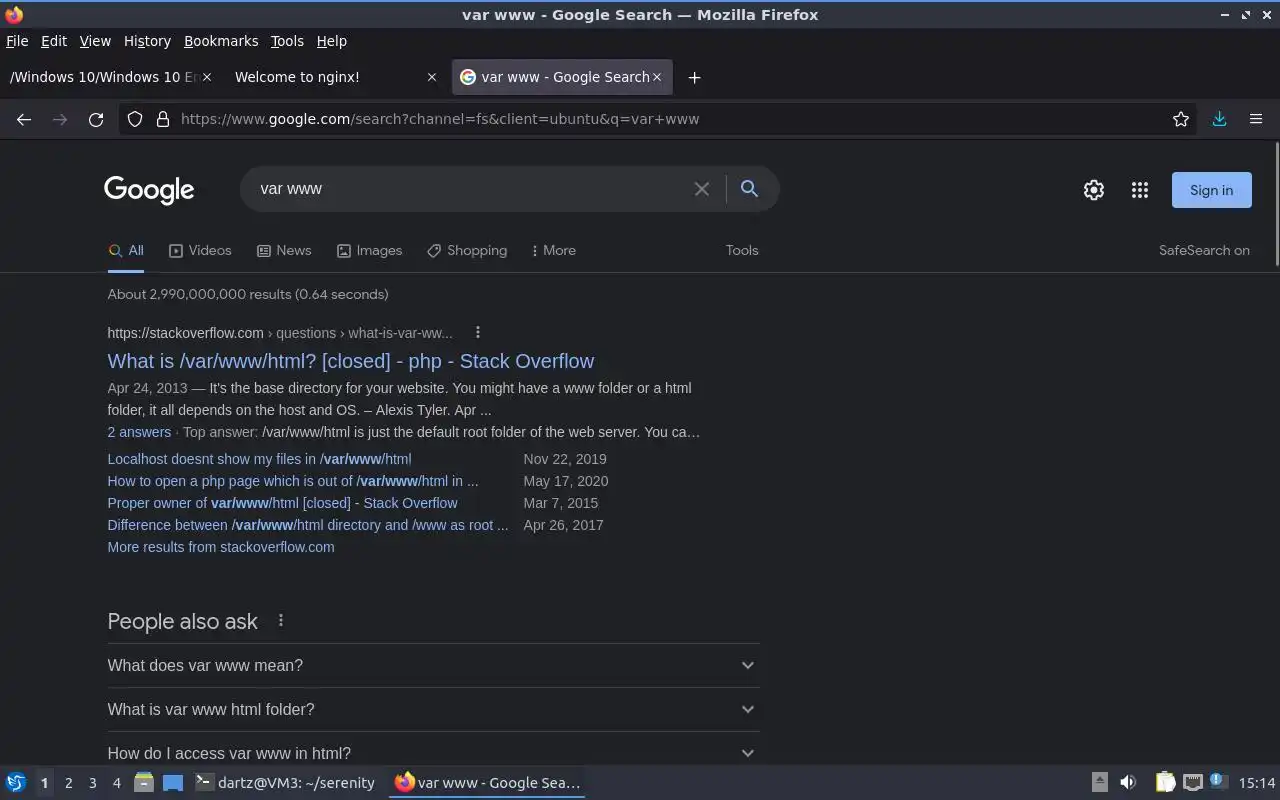Expand 'What does var www mean?'

click(433, 665)
